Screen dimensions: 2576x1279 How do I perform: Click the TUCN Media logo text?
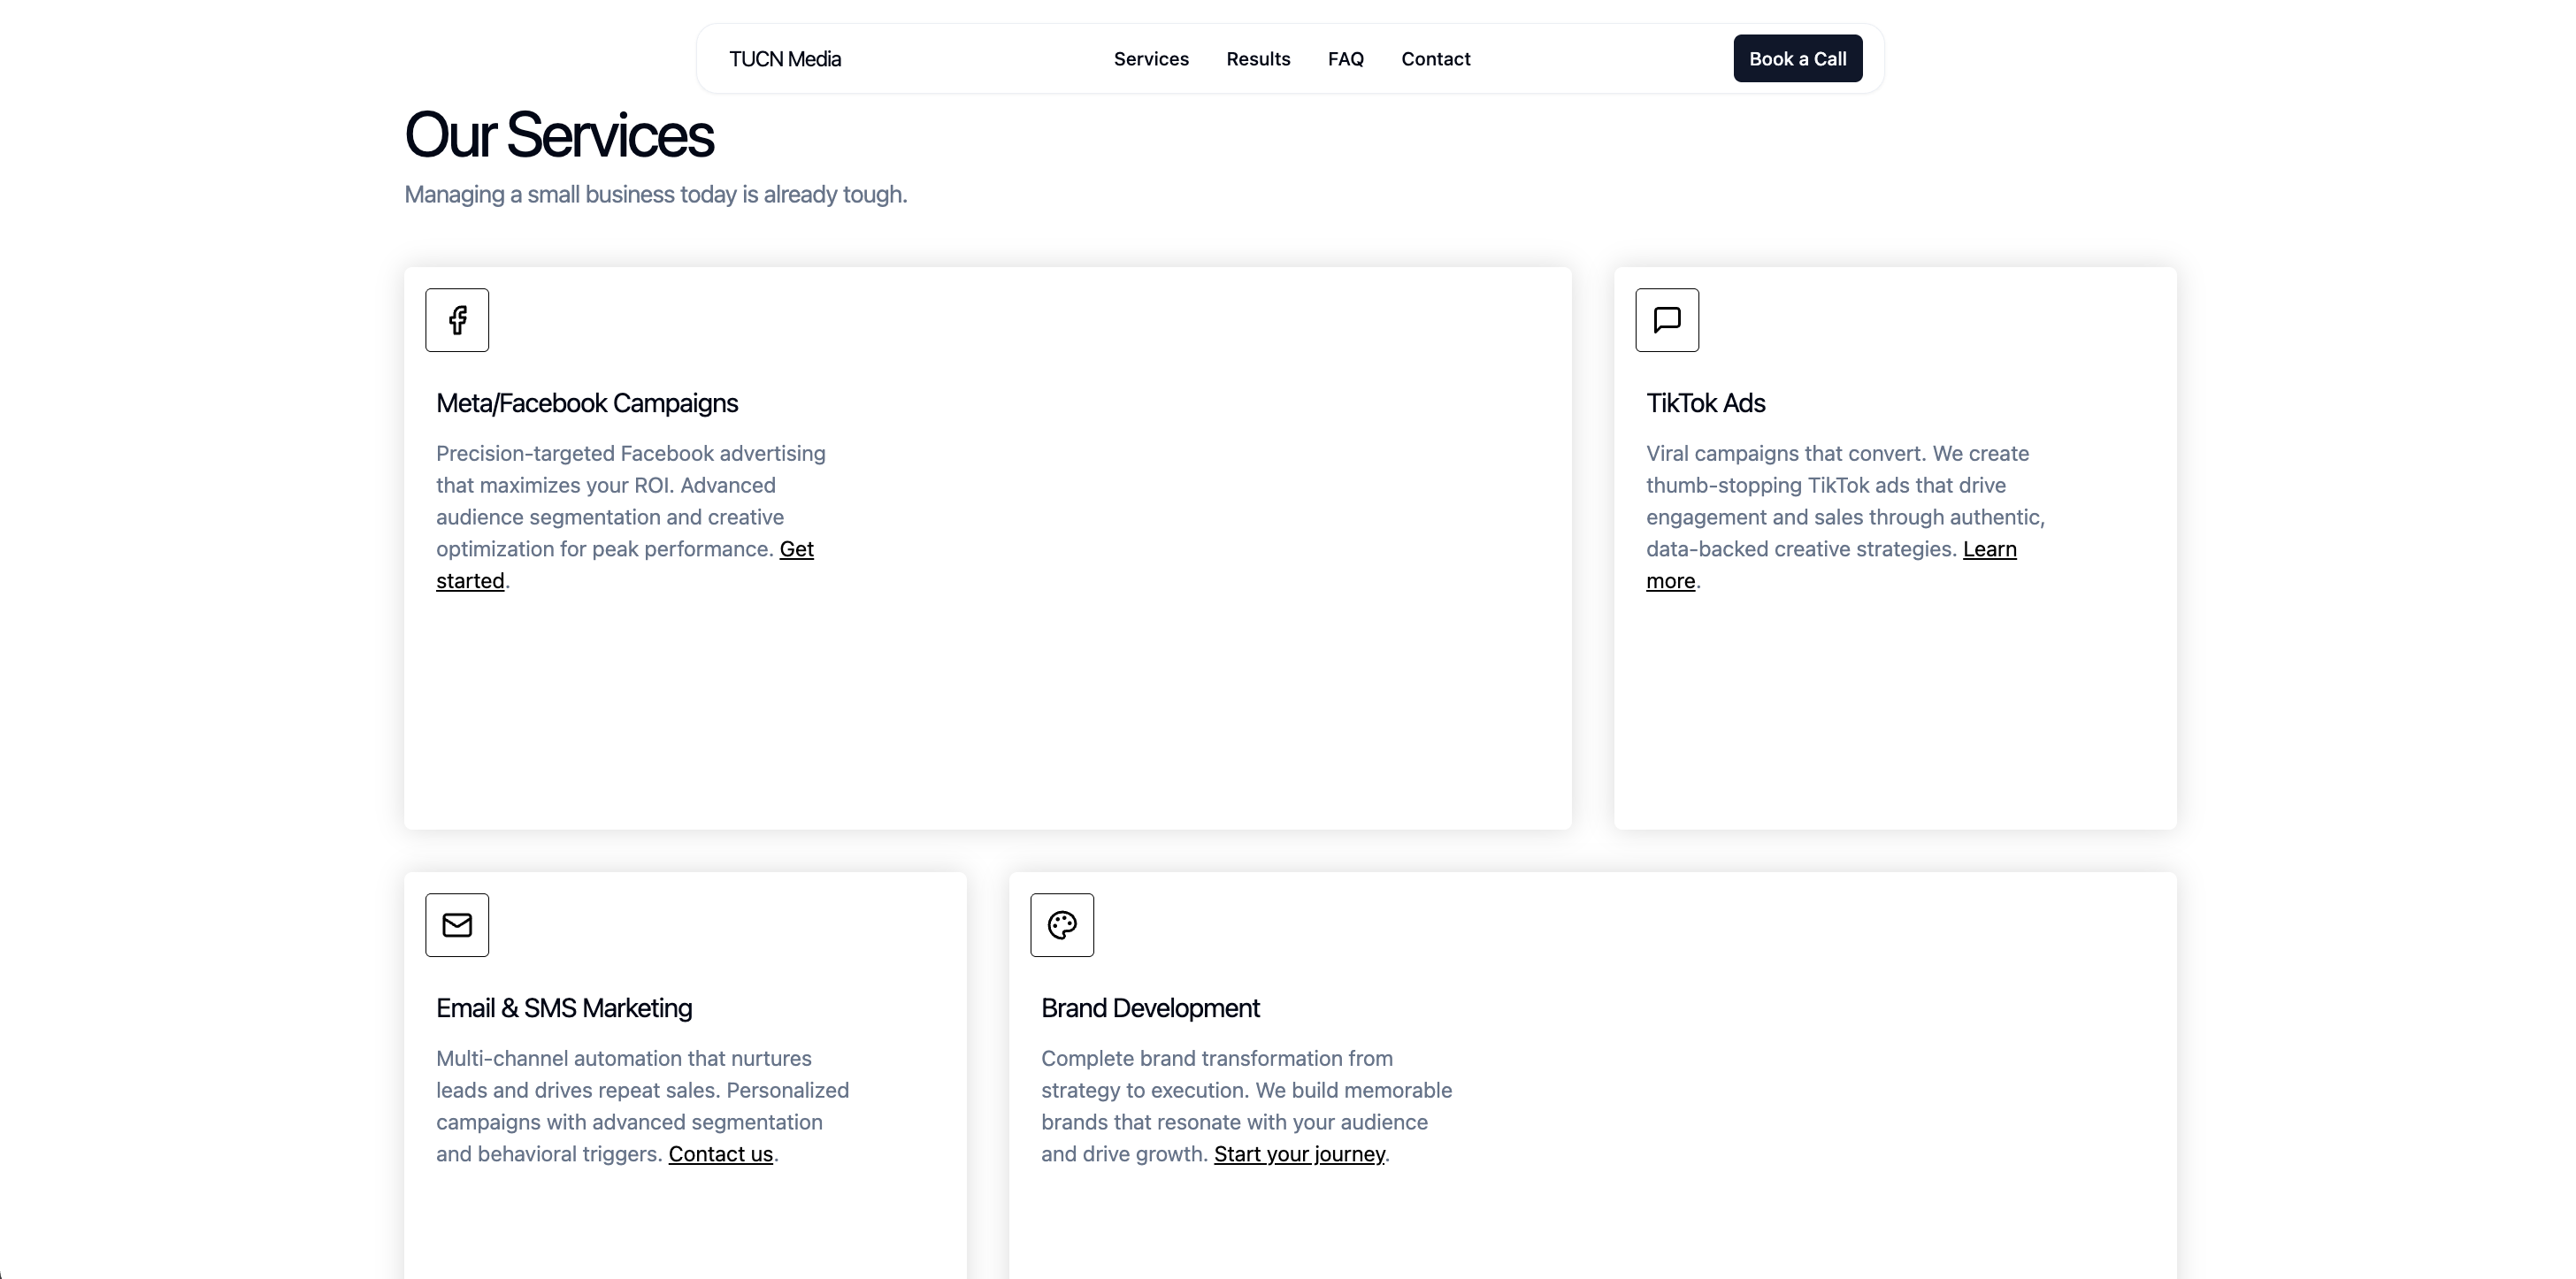coord(785,59)
